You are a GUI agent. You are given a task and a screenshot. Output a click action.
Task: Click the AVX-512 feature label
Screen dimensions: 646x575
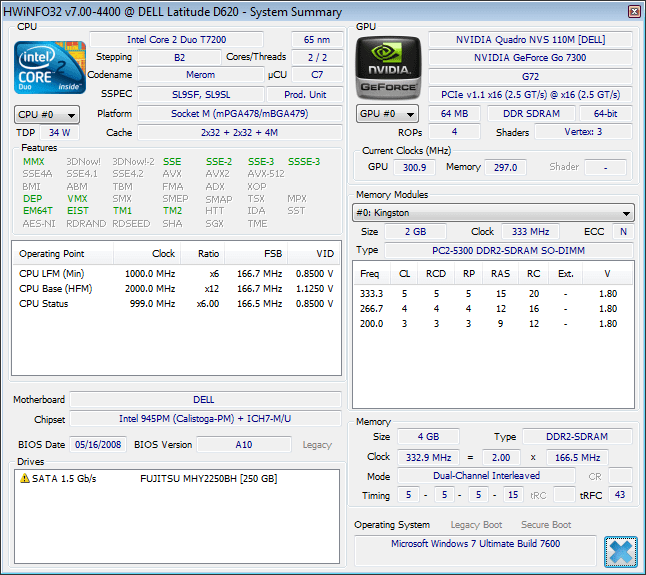[266, 174]
